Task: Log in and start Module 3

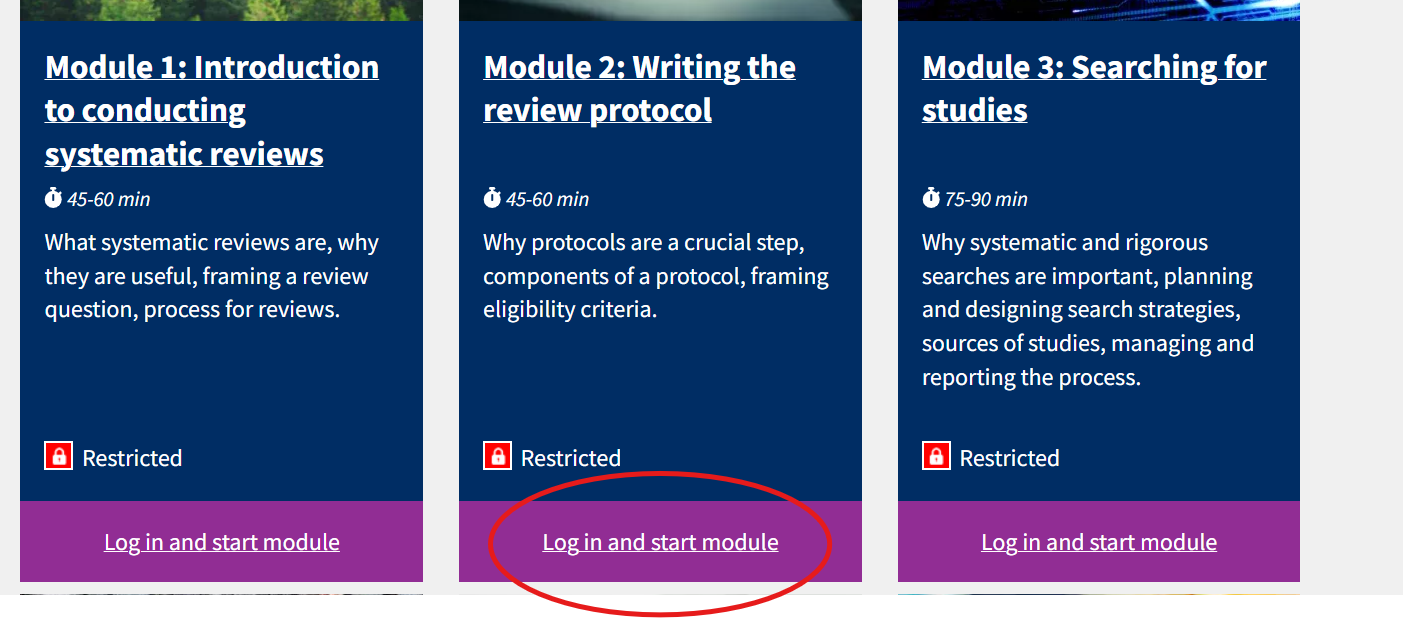Action: pos(1099,542)
